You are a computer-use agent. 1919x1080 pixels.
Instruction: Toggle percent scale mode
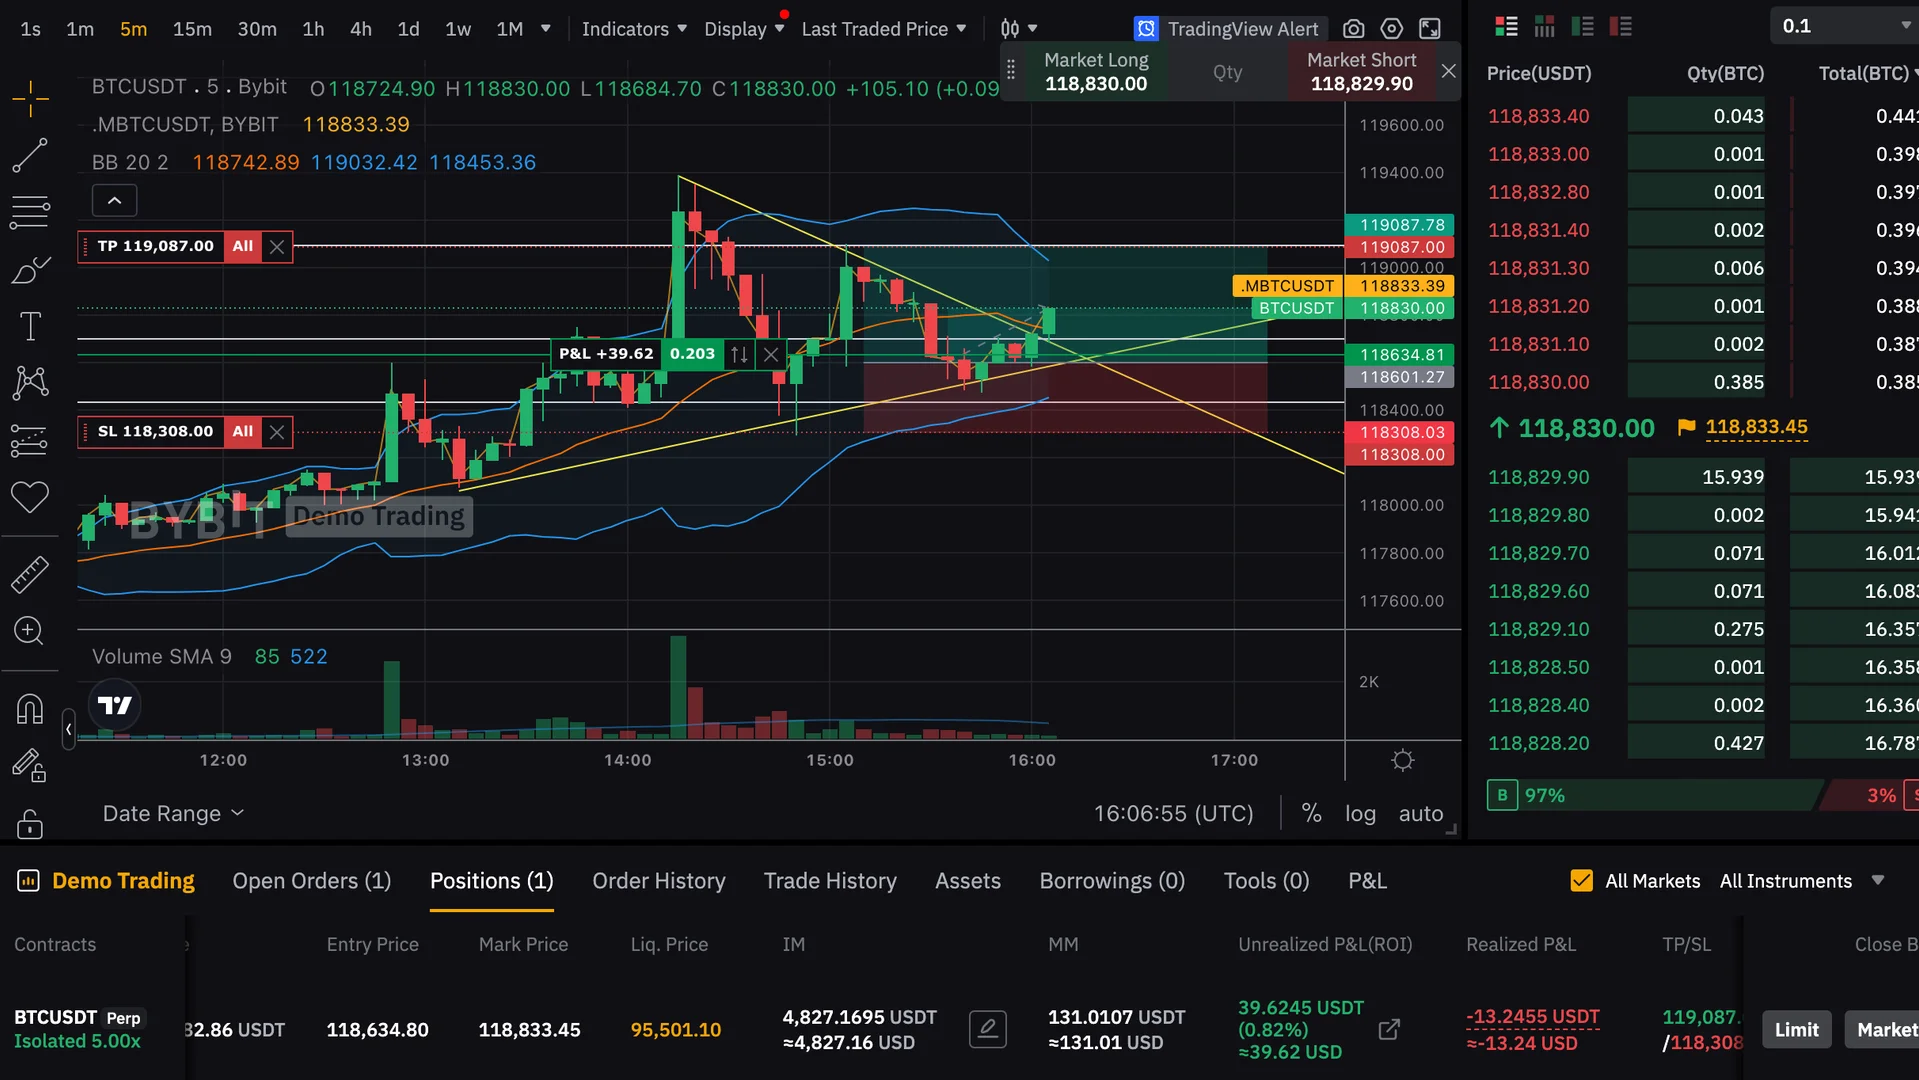(x=1311, y=814)
